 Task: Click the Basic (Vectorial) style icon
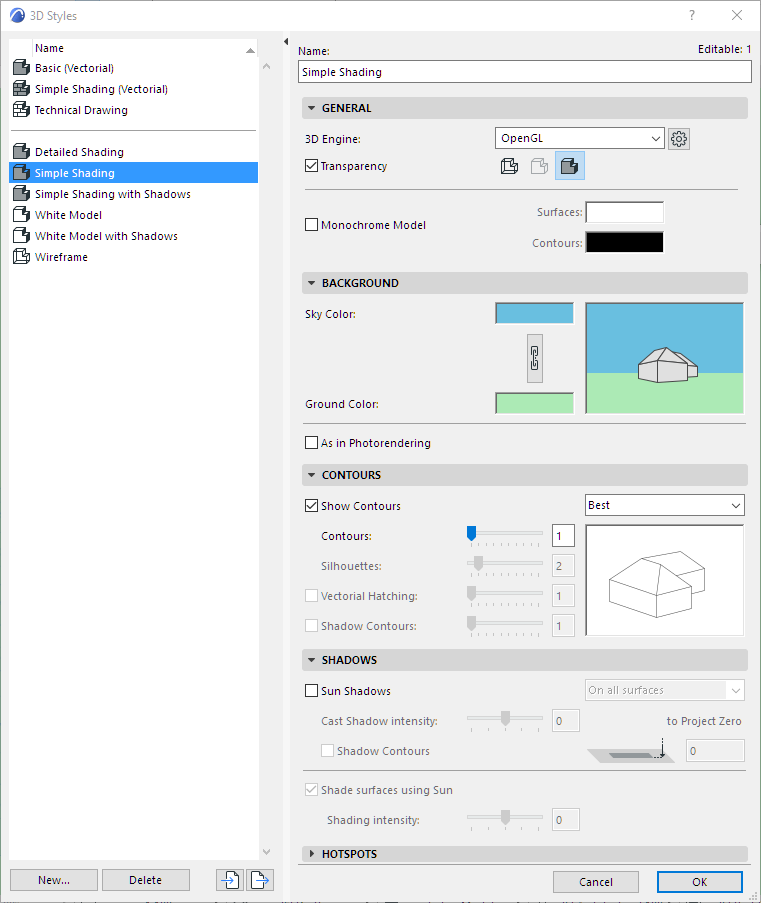[21, 68]
